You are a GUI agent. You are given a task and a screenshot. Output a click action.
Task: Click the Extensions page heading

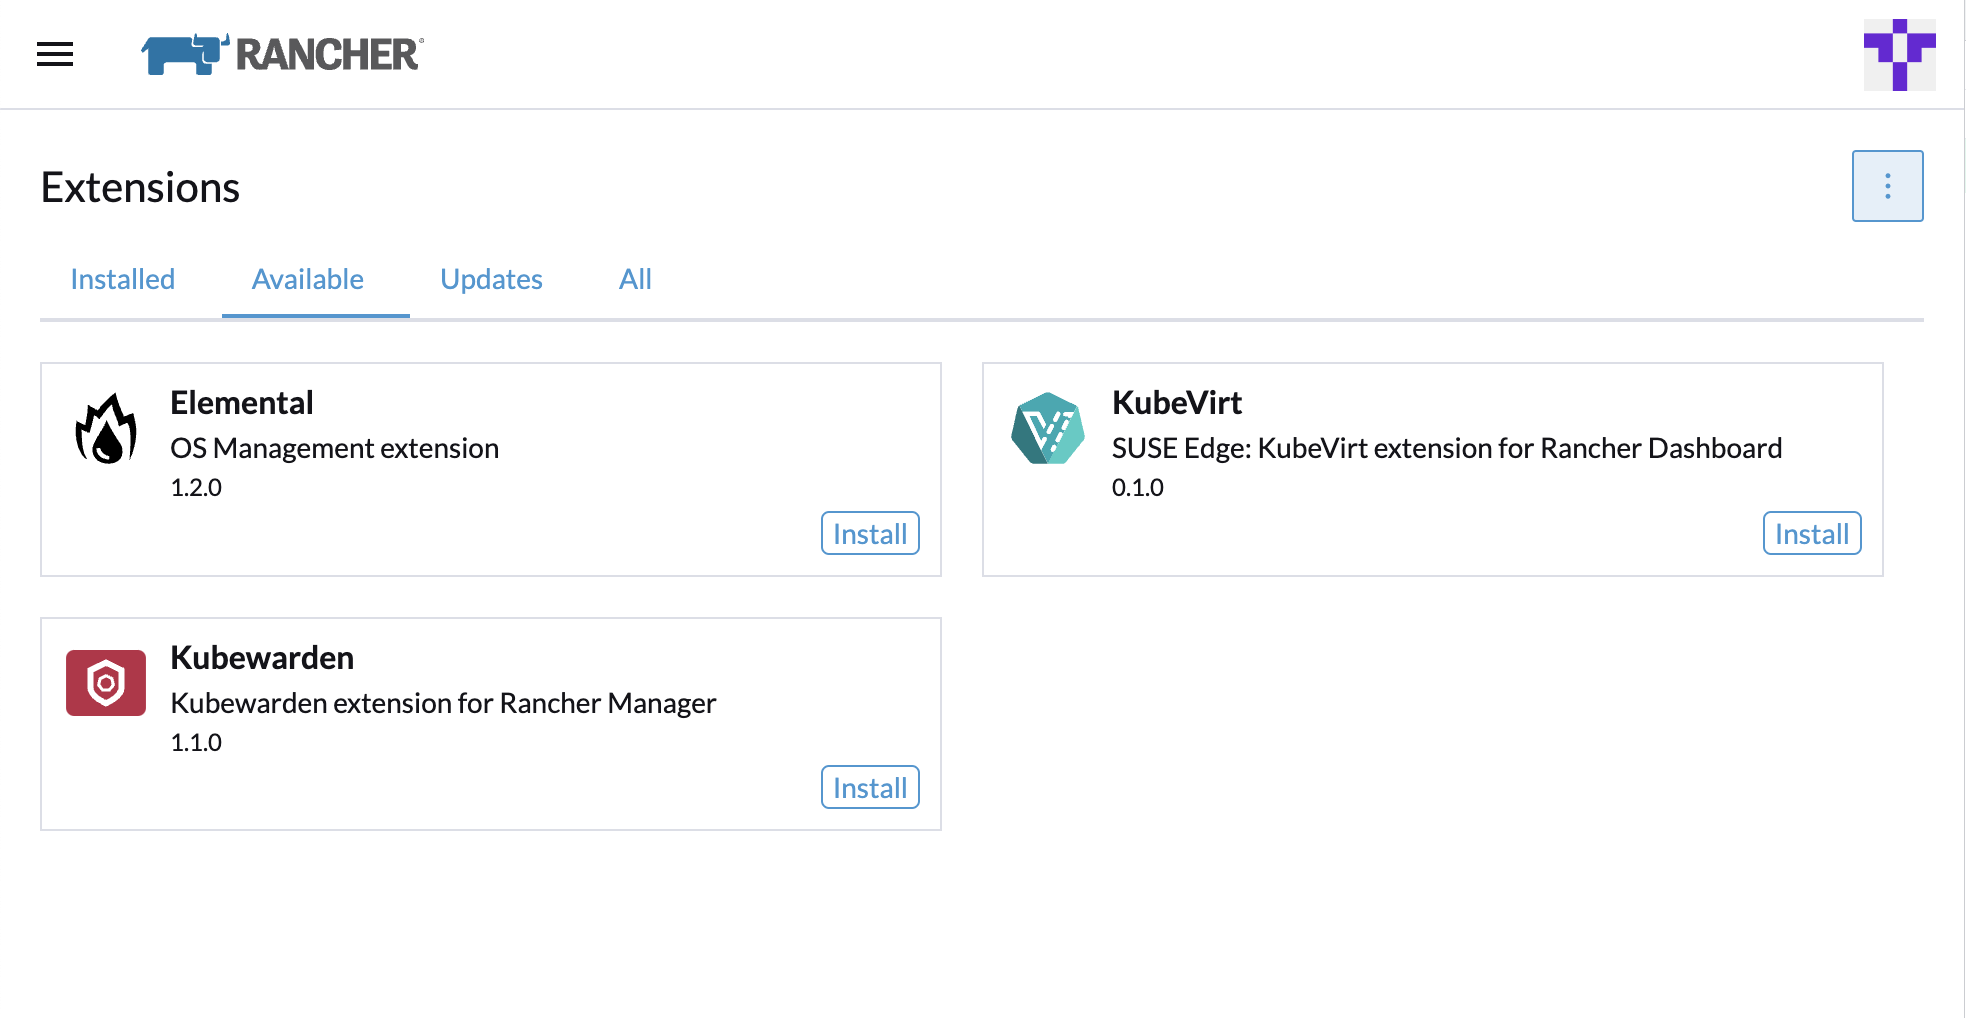[140, 187]
